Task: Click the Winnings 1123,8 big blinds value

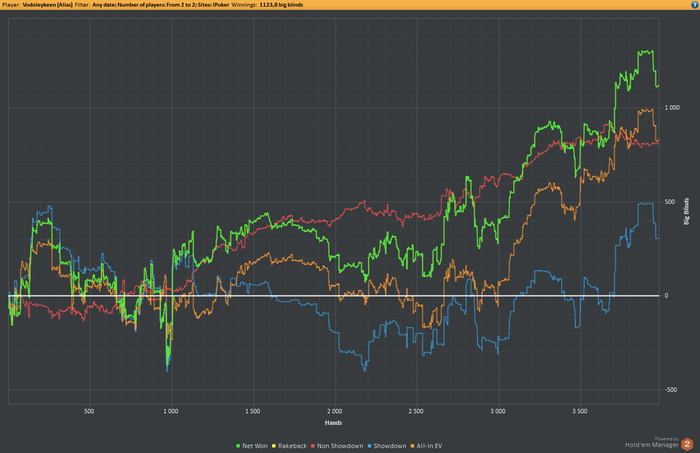Action: [281, 5]
